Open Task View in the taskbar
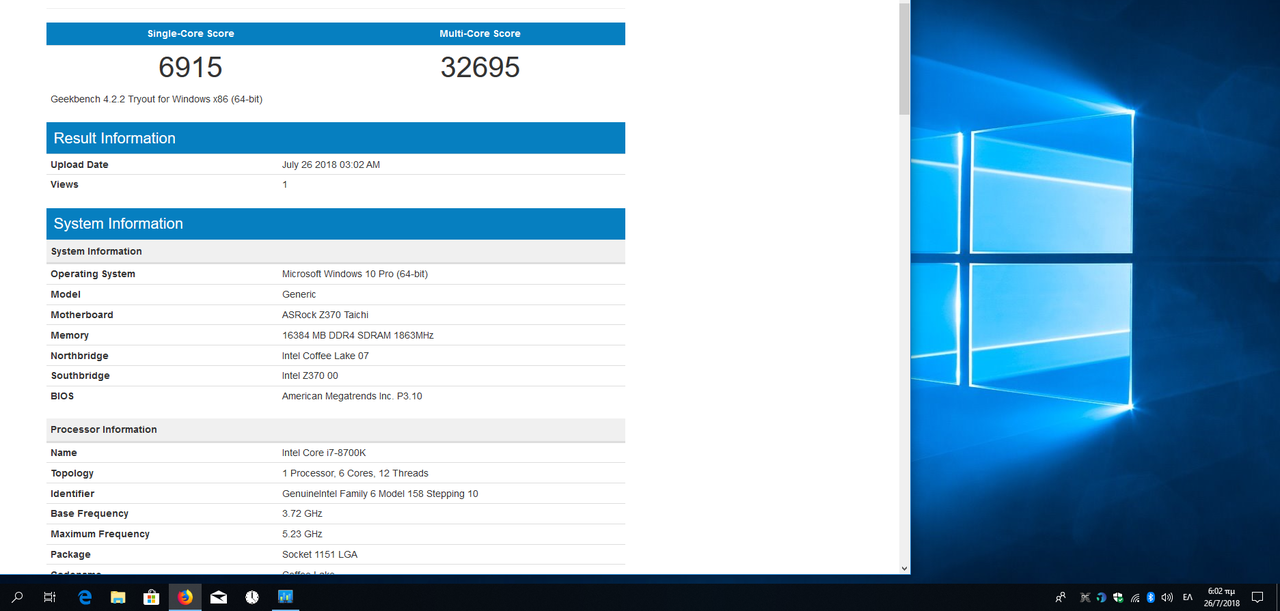The height and width of the screenshot is (611, 1280). pyautogui.click(x=50, y=597)
